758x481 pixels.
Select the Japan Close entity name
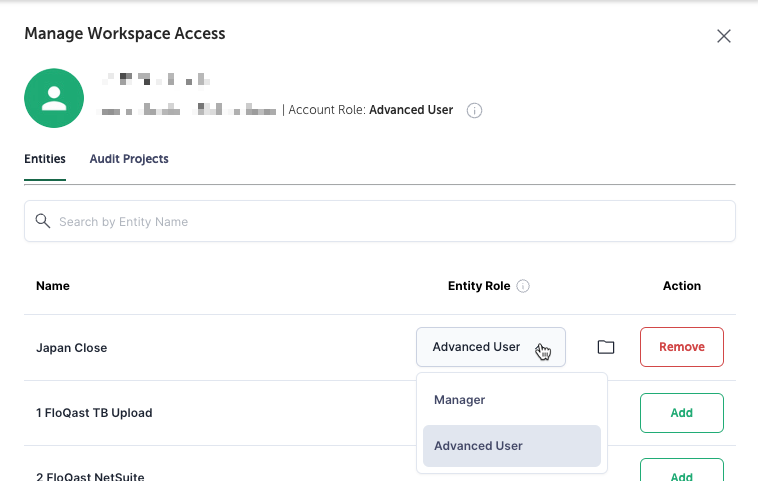tap(71, 348)
